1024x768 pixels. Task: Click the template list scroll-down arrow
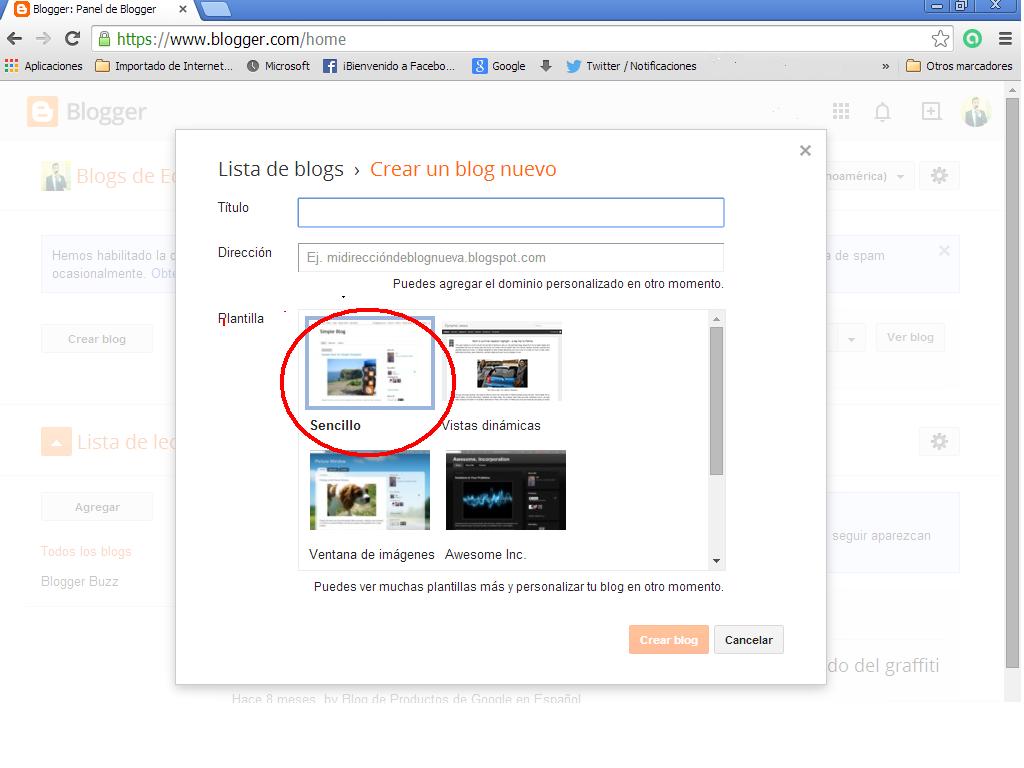point(716,561)
